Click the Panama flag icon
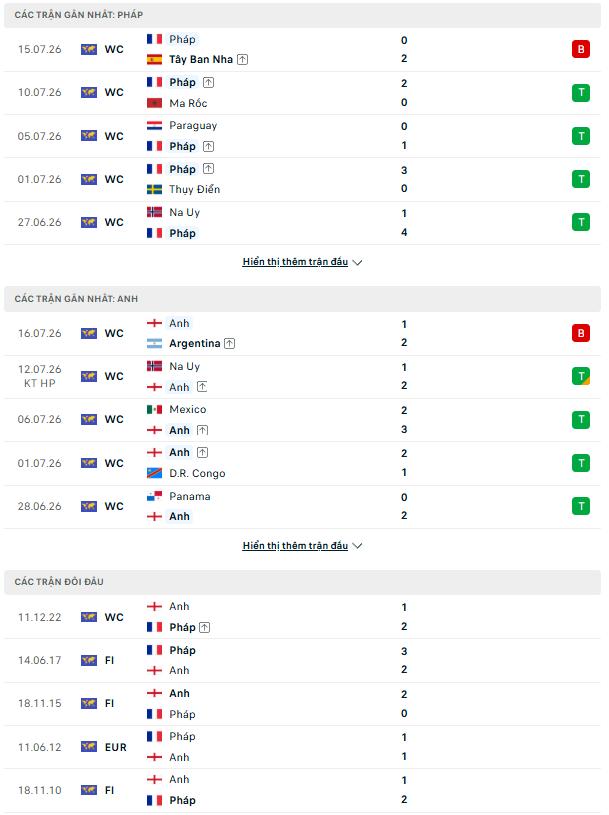 pos(154,496)
